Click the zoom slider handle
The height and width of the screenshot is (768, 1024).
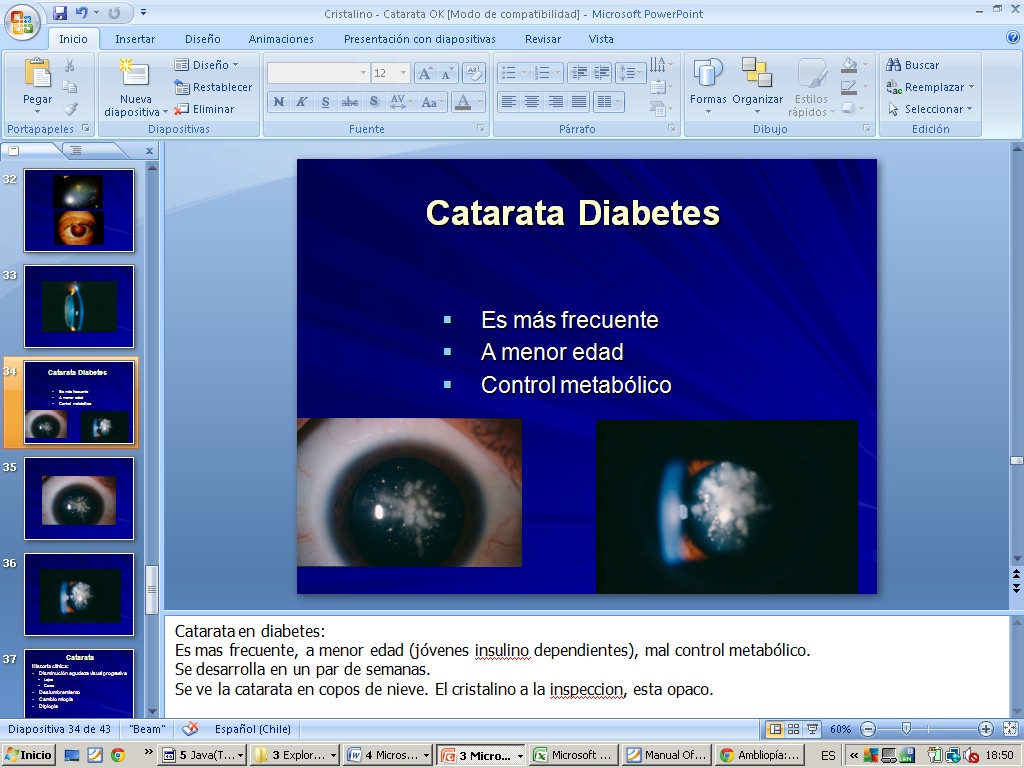906,729
